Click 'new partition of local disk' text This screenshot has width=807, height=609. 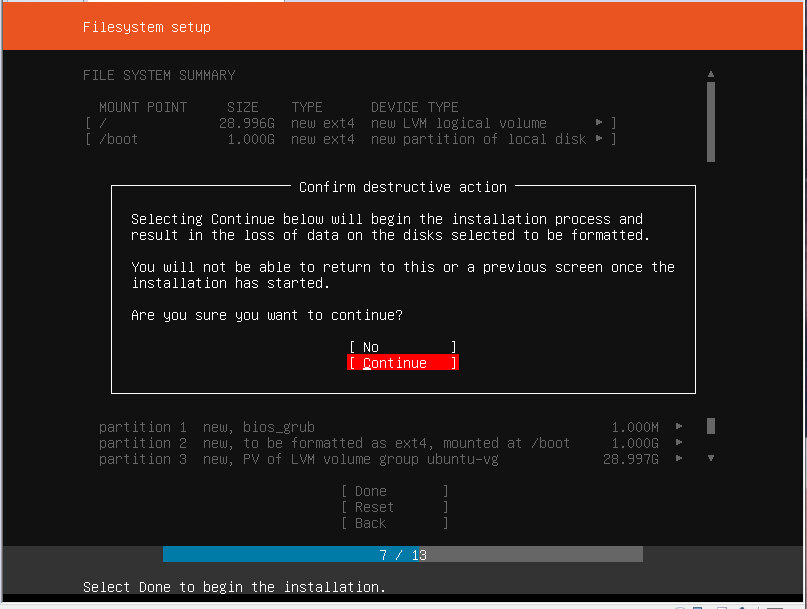479,139
